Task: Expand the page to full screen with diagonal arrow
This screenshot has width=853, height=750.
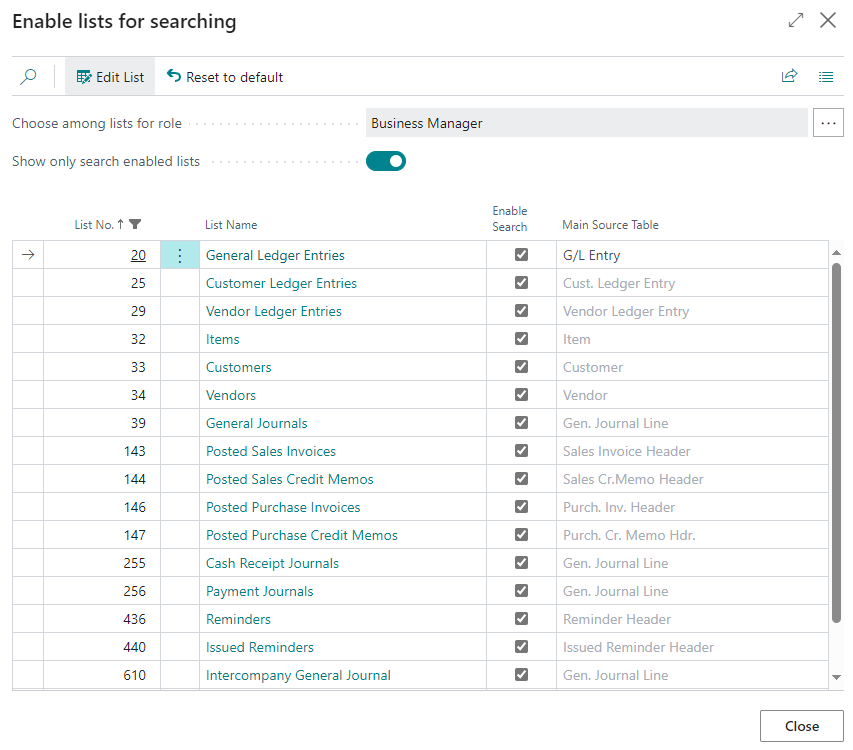Action: (x=795, y=19)
